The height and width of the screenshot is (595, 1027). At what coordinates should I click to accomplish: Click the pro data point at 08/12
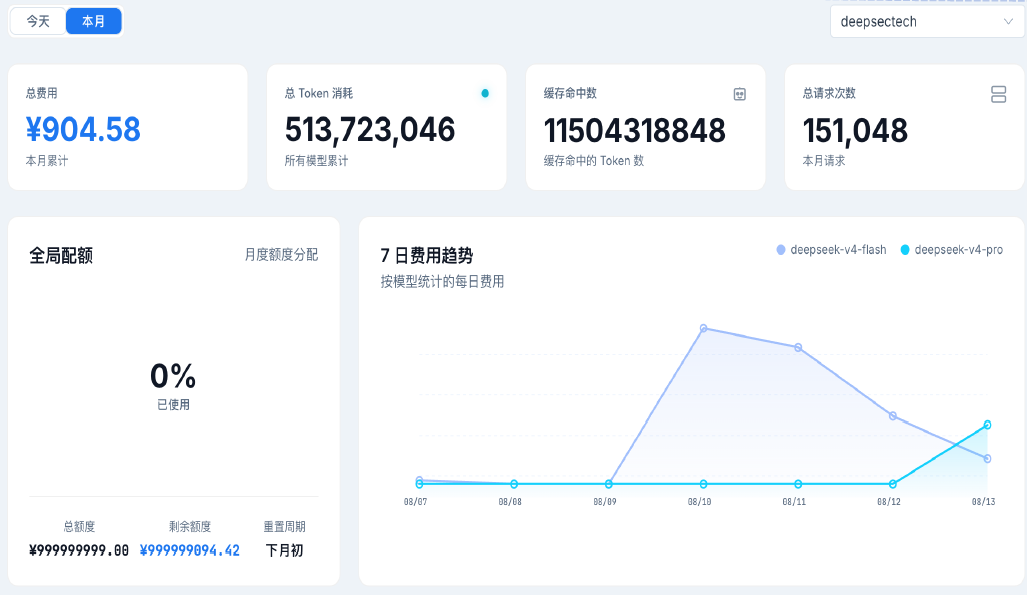tap(893, 484)
